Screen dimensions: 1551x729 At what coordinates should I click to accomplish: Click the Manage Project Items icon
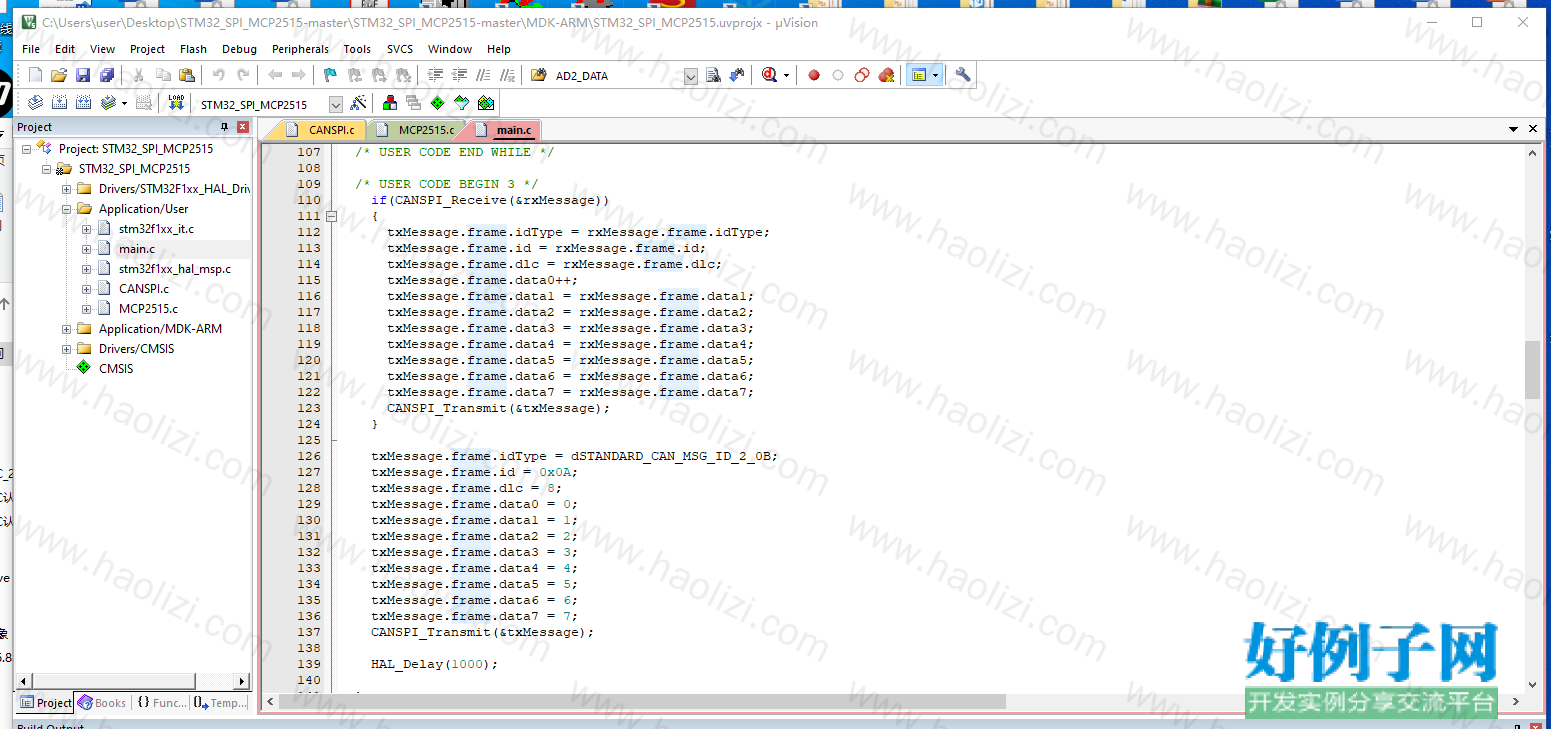tap(390, 103)
